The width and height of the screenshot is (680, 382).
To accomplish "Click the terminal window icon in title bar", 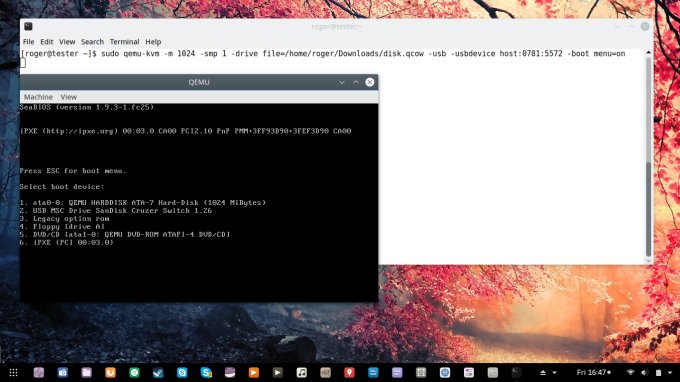I will (28, 26).
